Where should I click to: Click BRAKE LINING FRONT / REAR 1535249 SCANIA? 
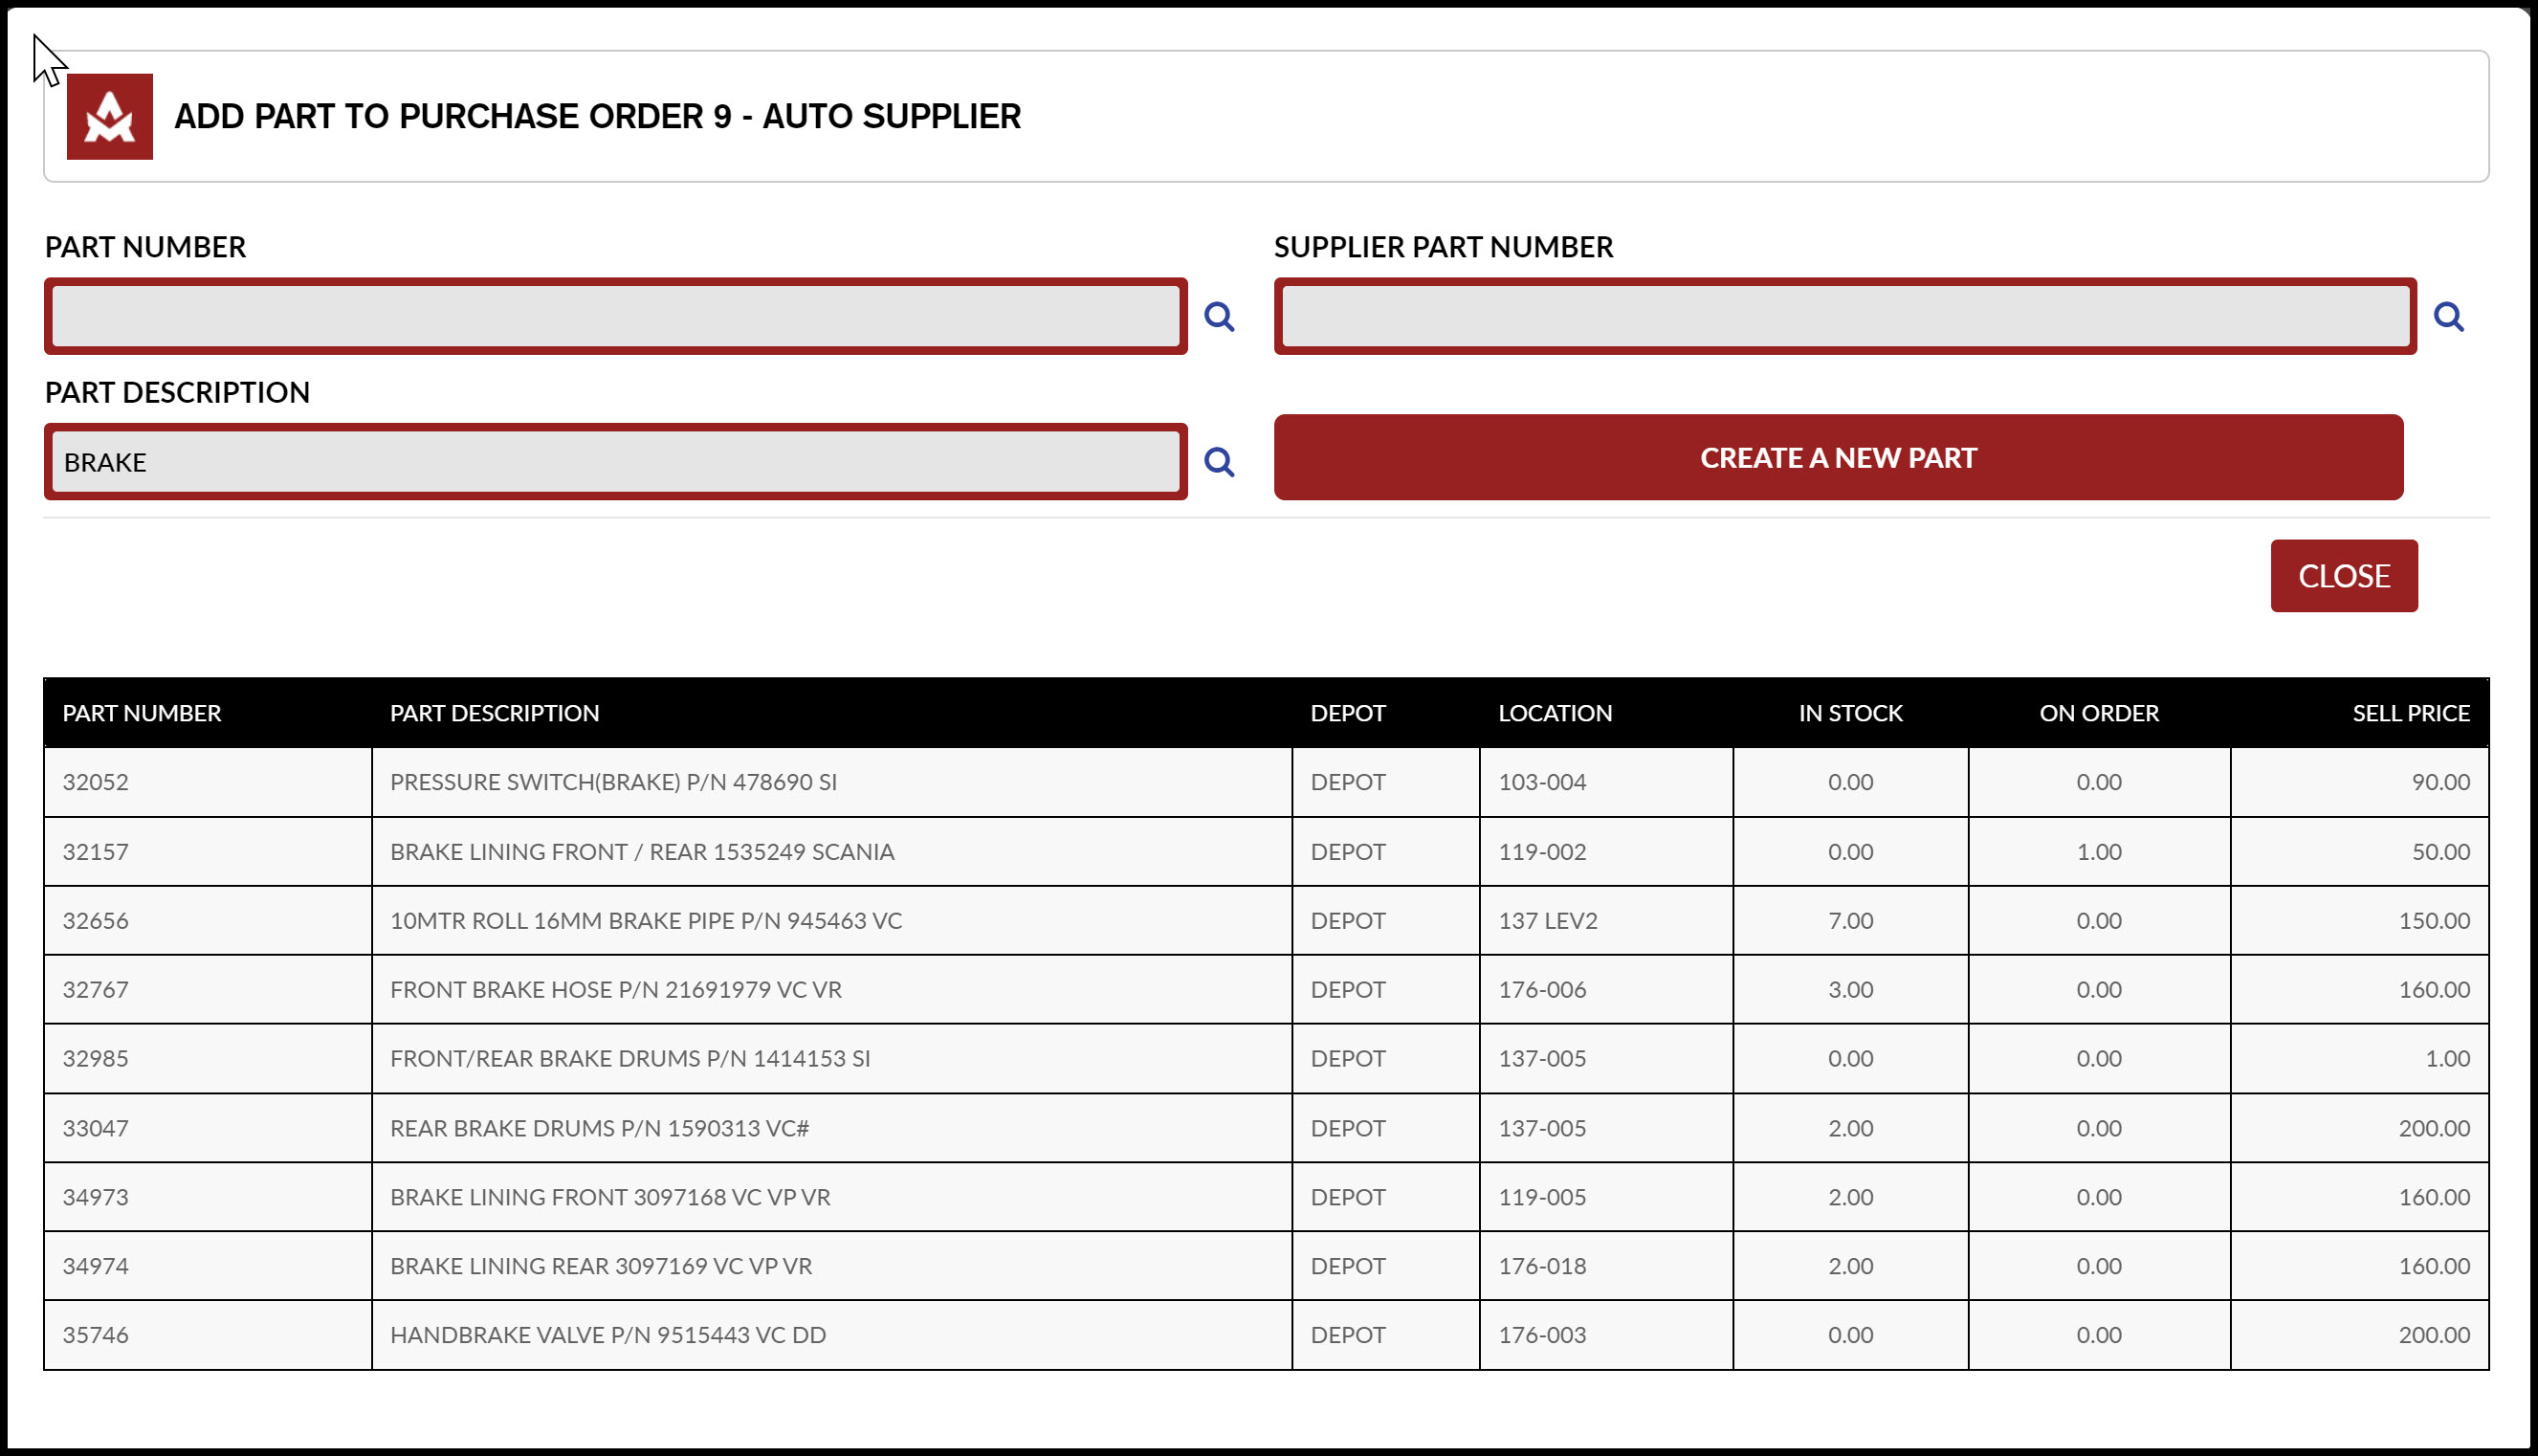[x=642, y=852]
